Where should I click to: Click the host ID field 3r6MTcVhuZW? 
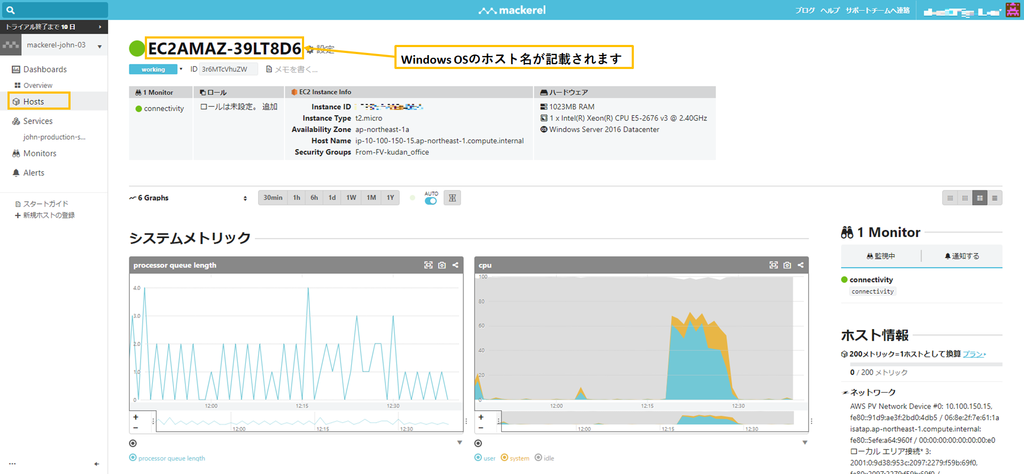pyautogui.click(x=228, y=69)
